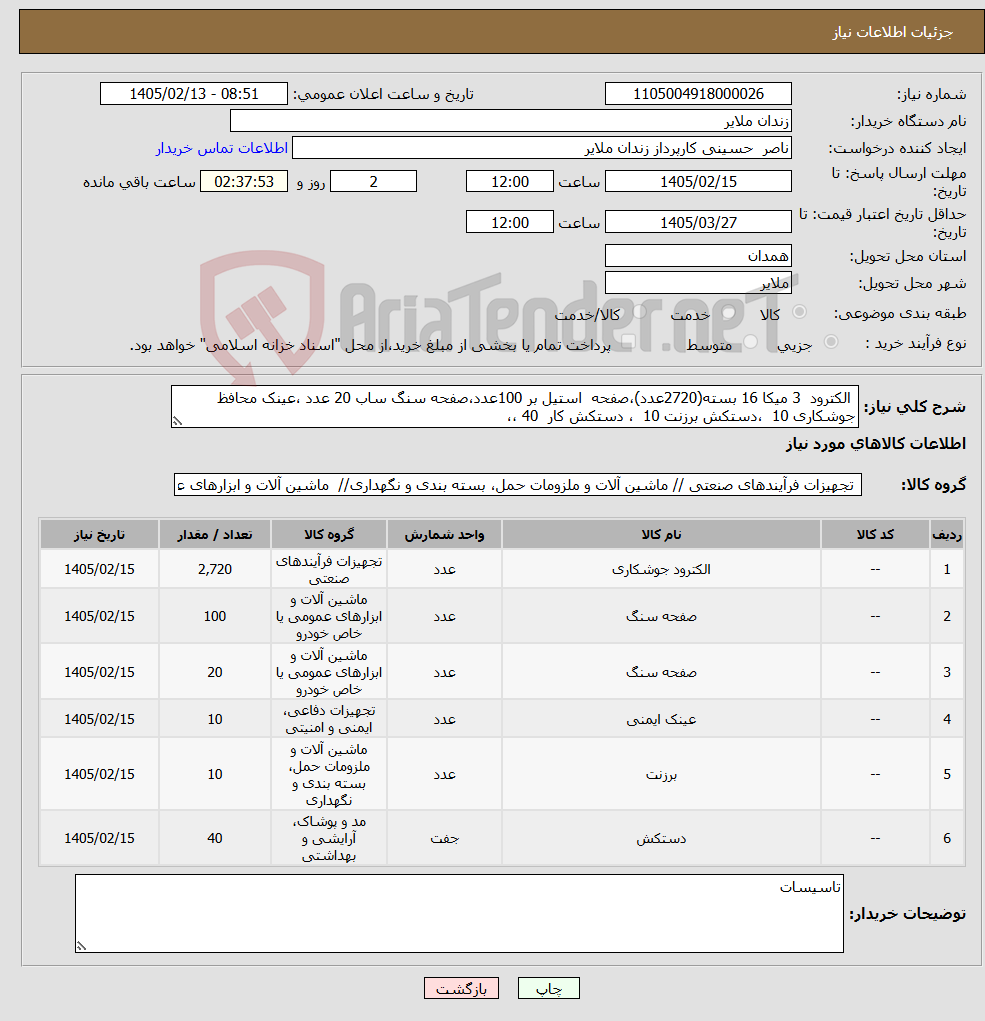Click the الکترود جوشکاری item cell
The height and width of the screenshot is (1021, 985).
[x=661, y=569]
